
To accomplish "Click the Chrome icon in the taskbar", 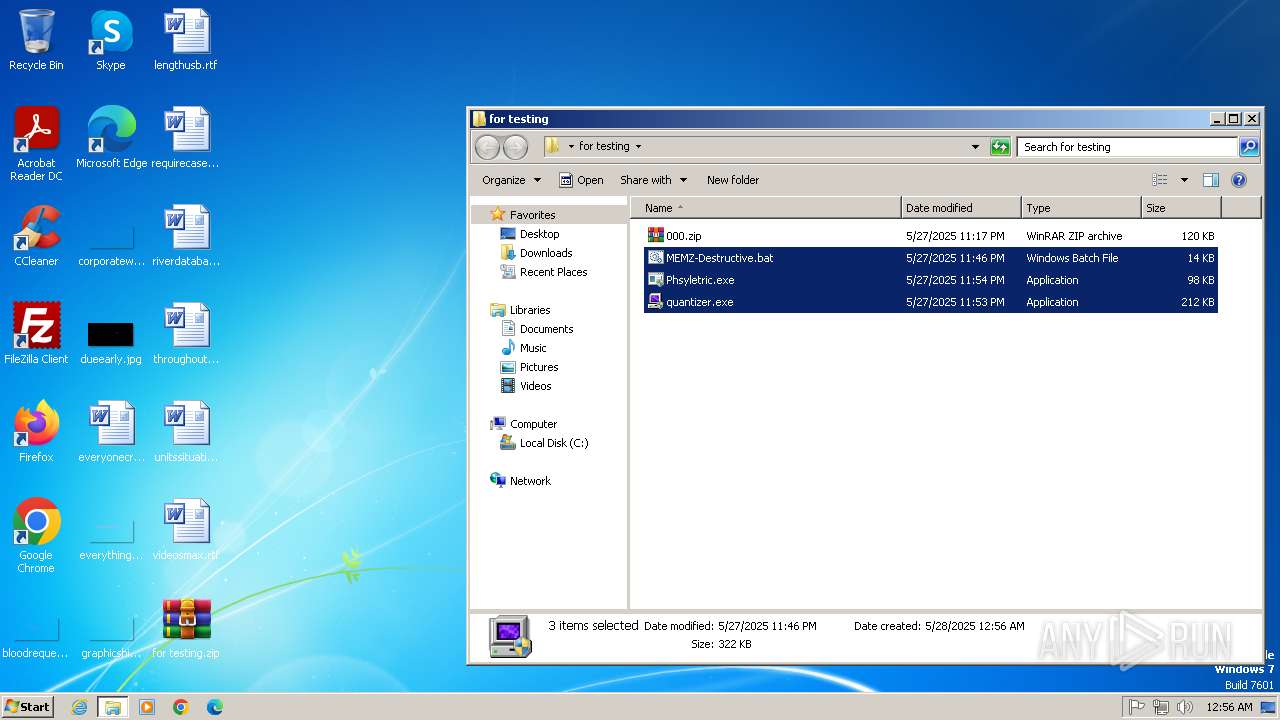I will [x=181, y=707].
